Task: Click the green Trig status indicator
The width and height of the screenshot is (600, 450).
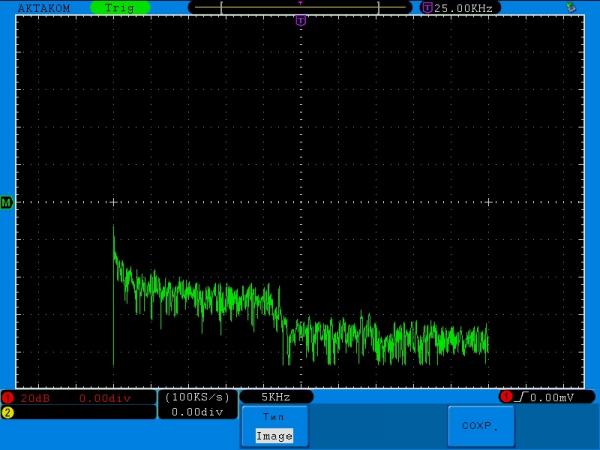Action: pyautogui.click(x=120, y=8)
